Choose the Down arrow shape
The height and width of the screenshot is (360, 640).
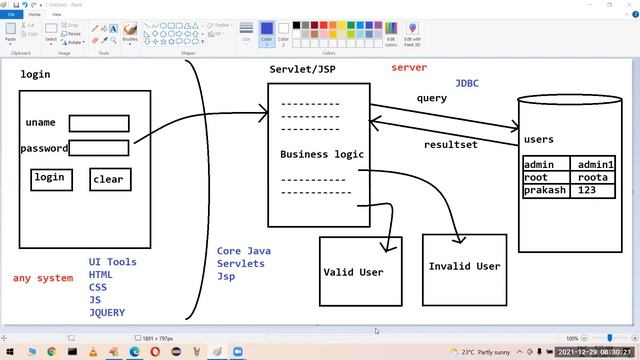[147, 42]
